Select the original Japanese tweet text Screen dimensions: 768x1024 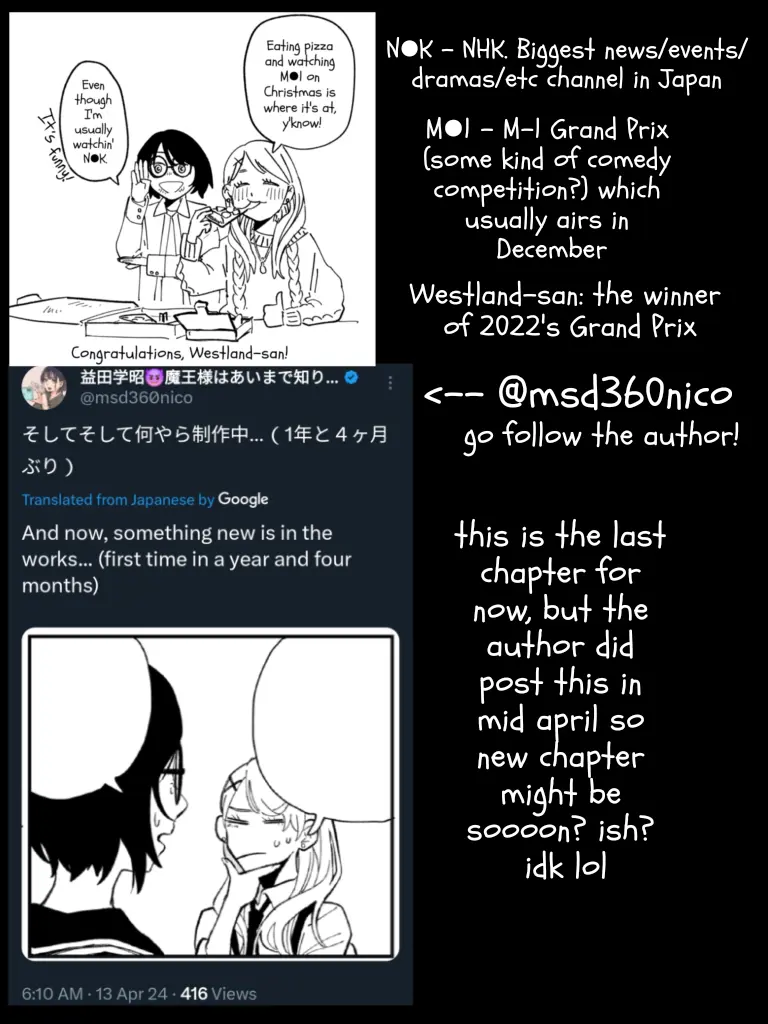[204, 450]
